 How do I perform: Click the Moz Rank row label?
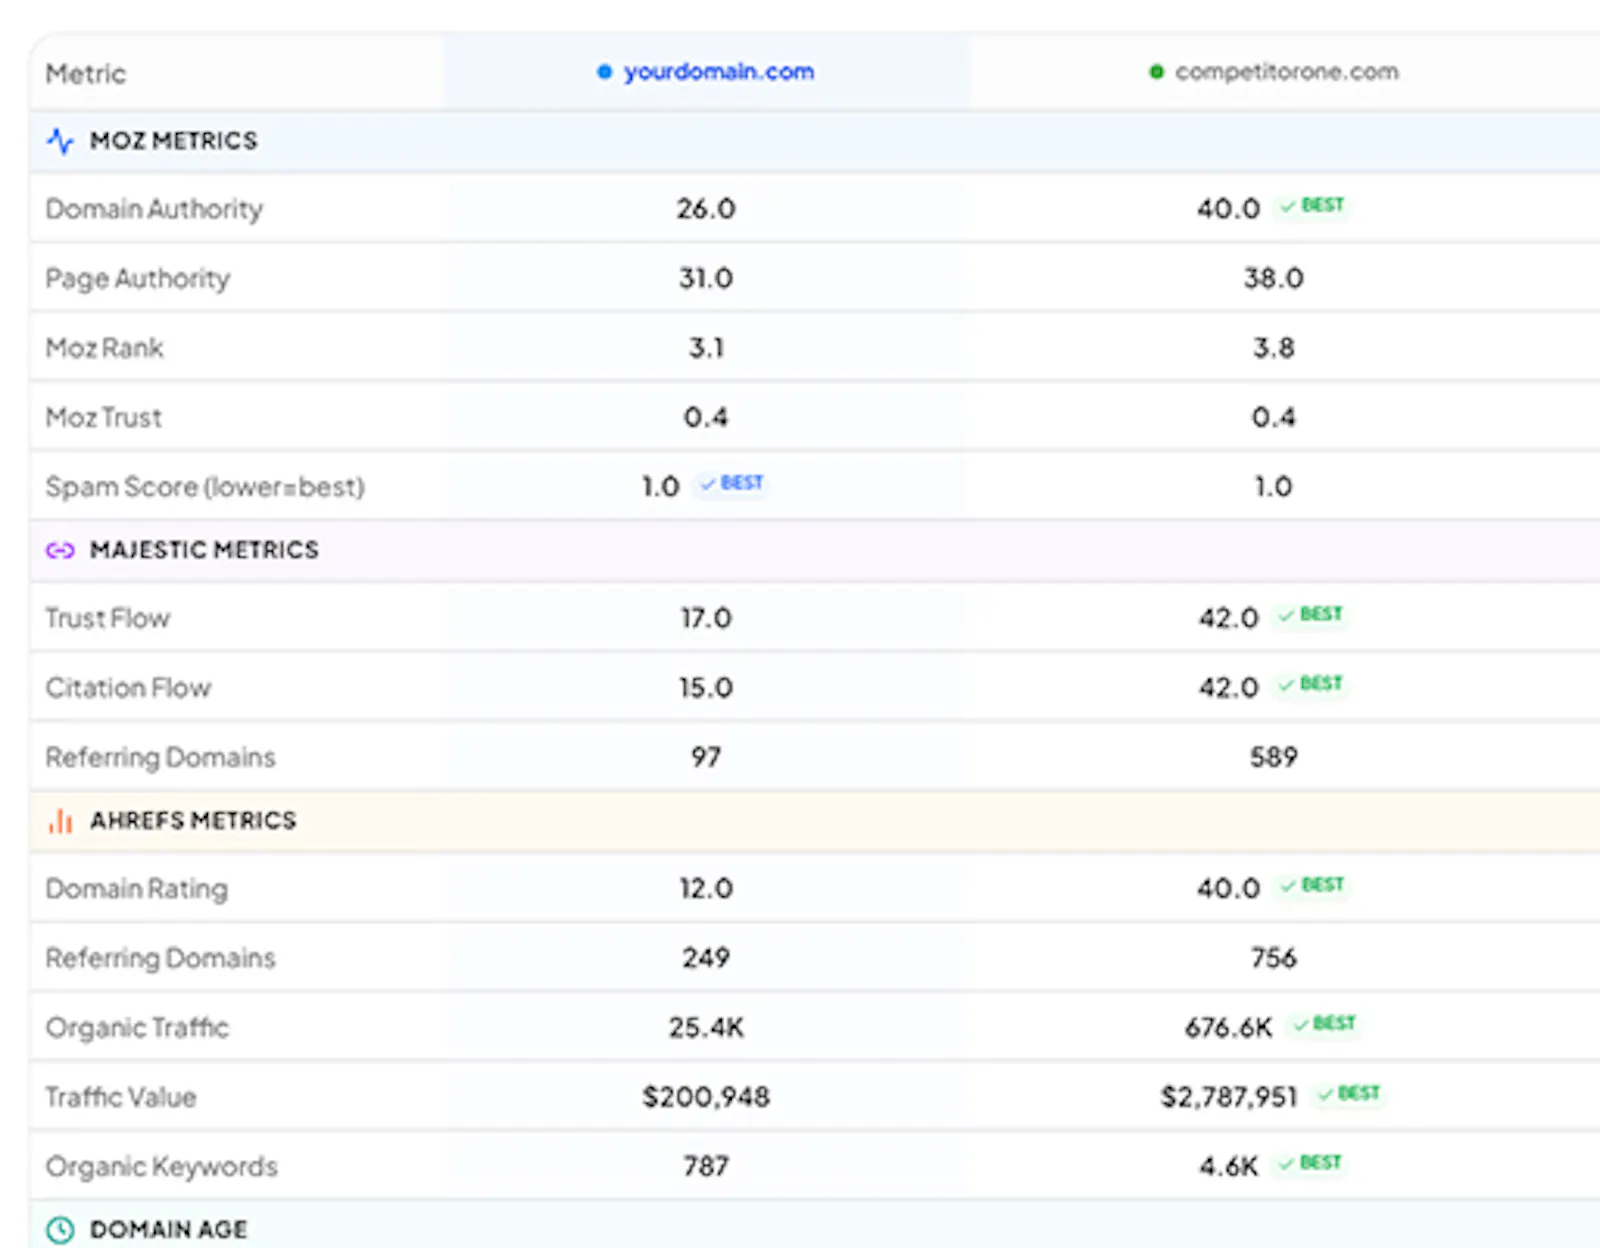tap(104, 348)
